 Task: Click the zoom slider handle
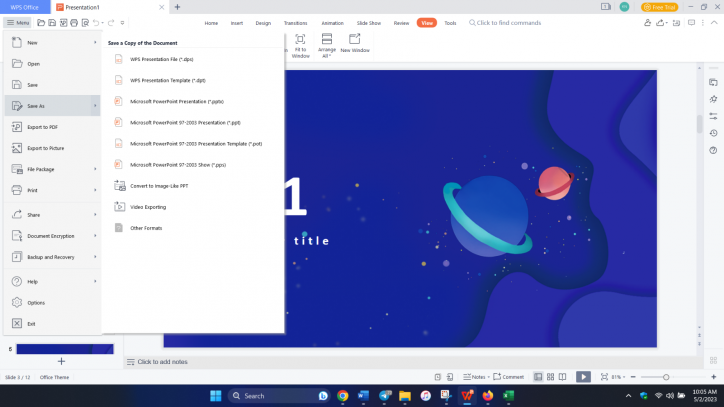pyautogui.click(x=666, y=377)
